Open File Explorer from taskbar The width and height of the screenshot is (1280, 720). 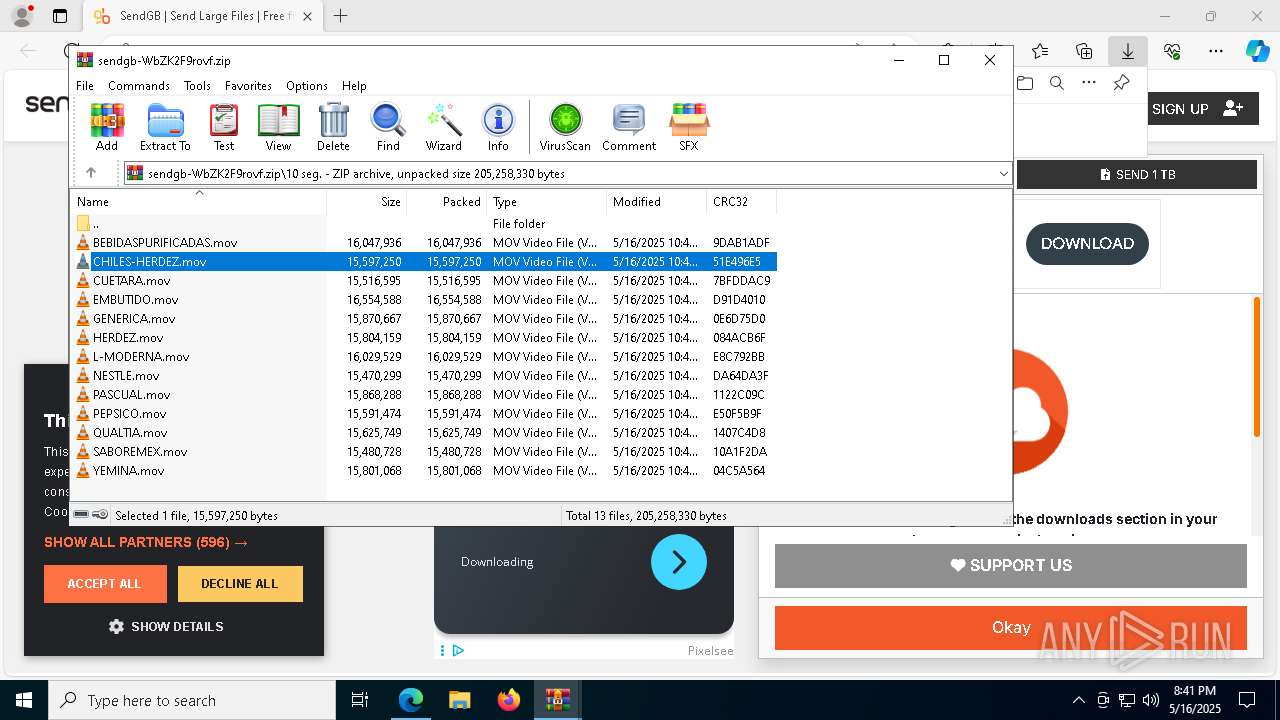(x=460, y=700)
